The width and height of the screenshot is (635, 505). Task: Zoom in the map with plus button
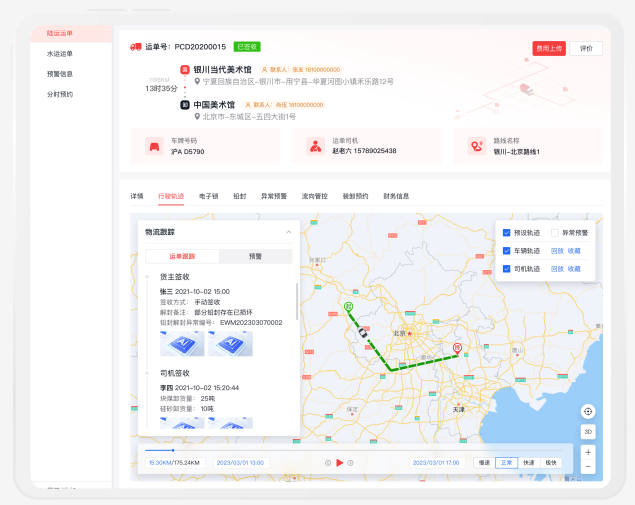point(588,452)
